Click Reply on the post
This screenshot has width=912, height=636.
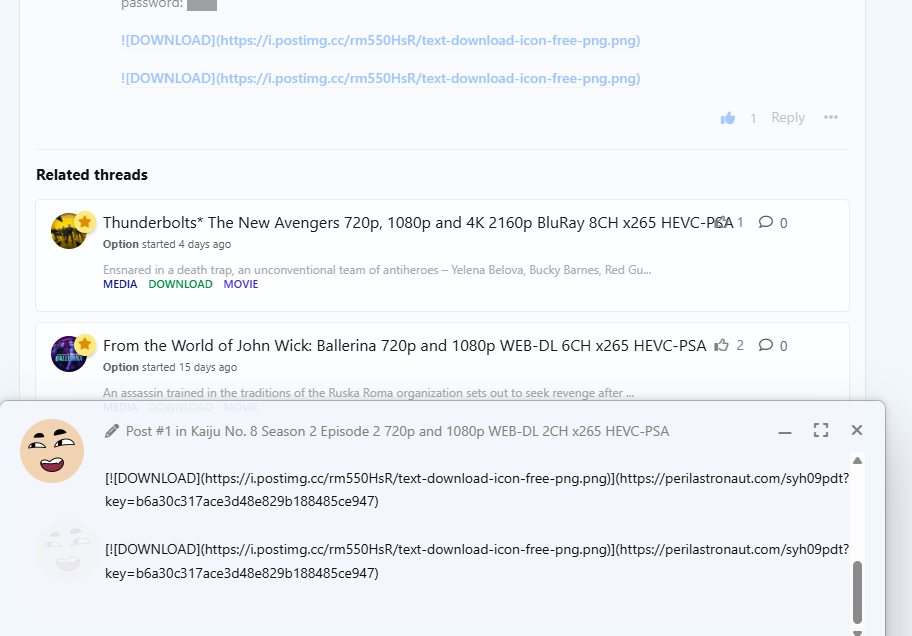tap(788, 118)
